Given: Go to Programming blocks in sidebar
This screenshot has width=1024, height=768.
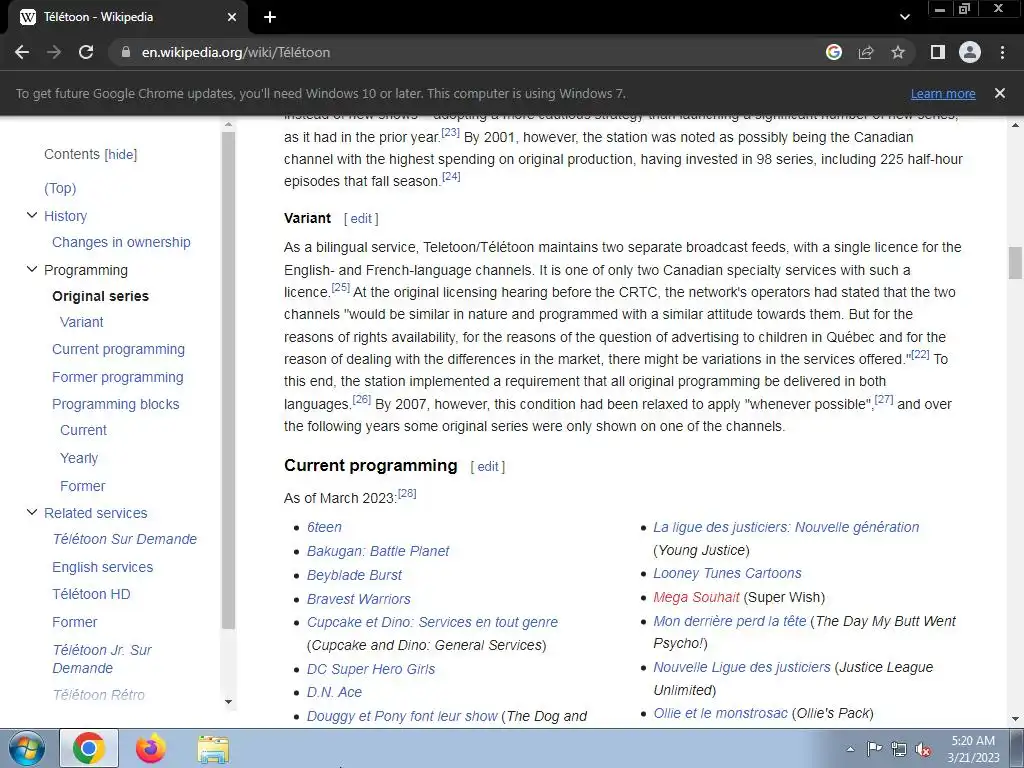Looking at the screenshot, I should (116, 404).
